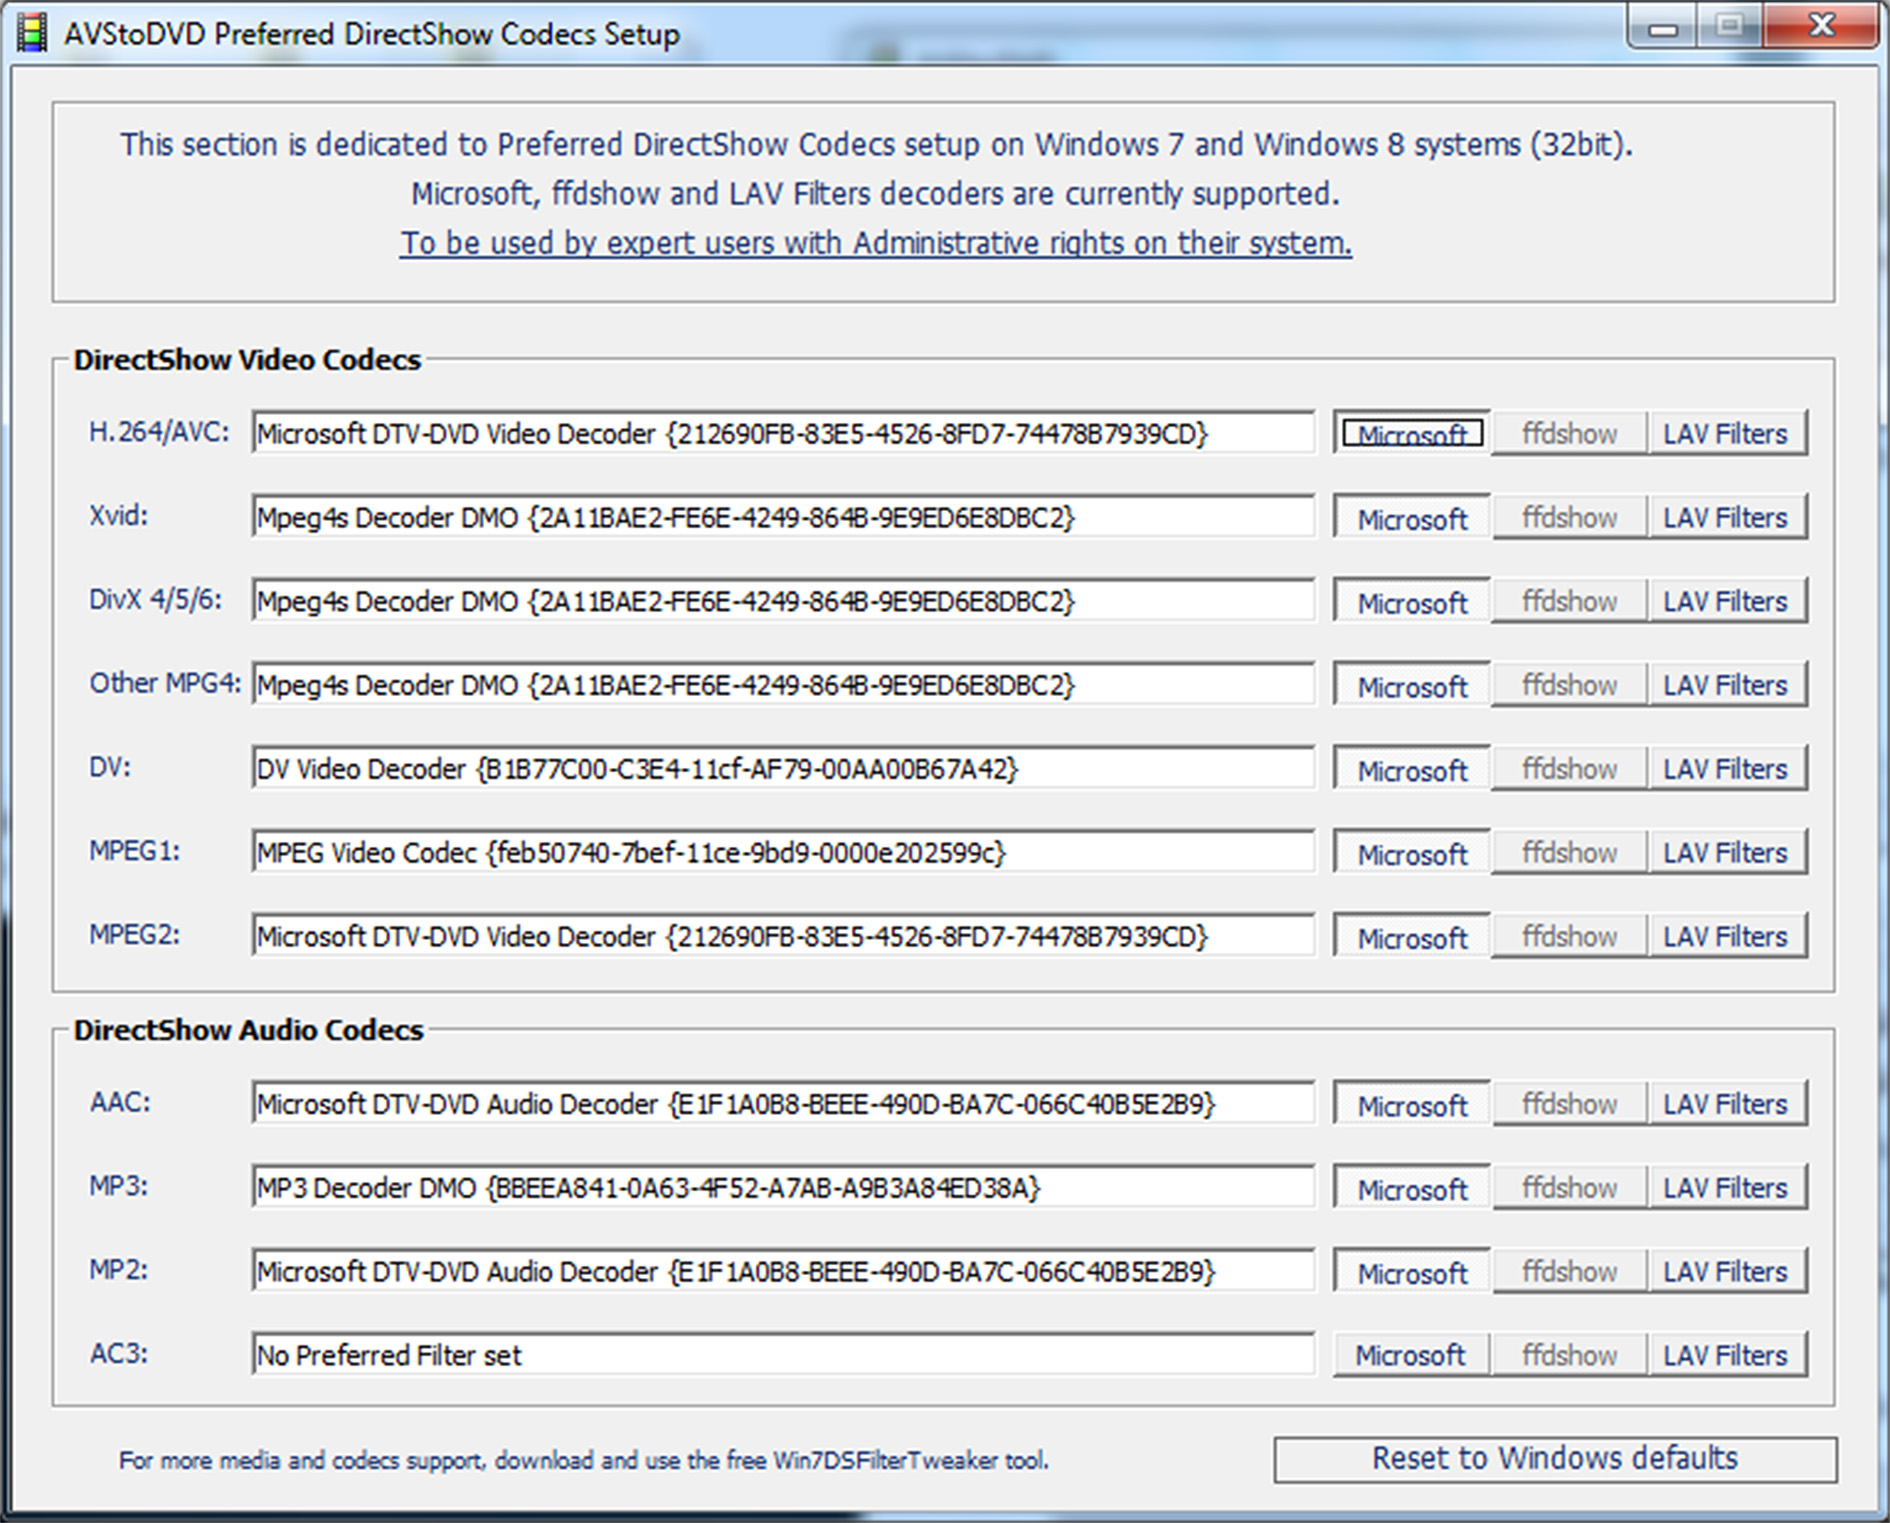1890x1523 pixels.
Task: Choose LAV Filters for Xvid
Action: coord(1726,517)
